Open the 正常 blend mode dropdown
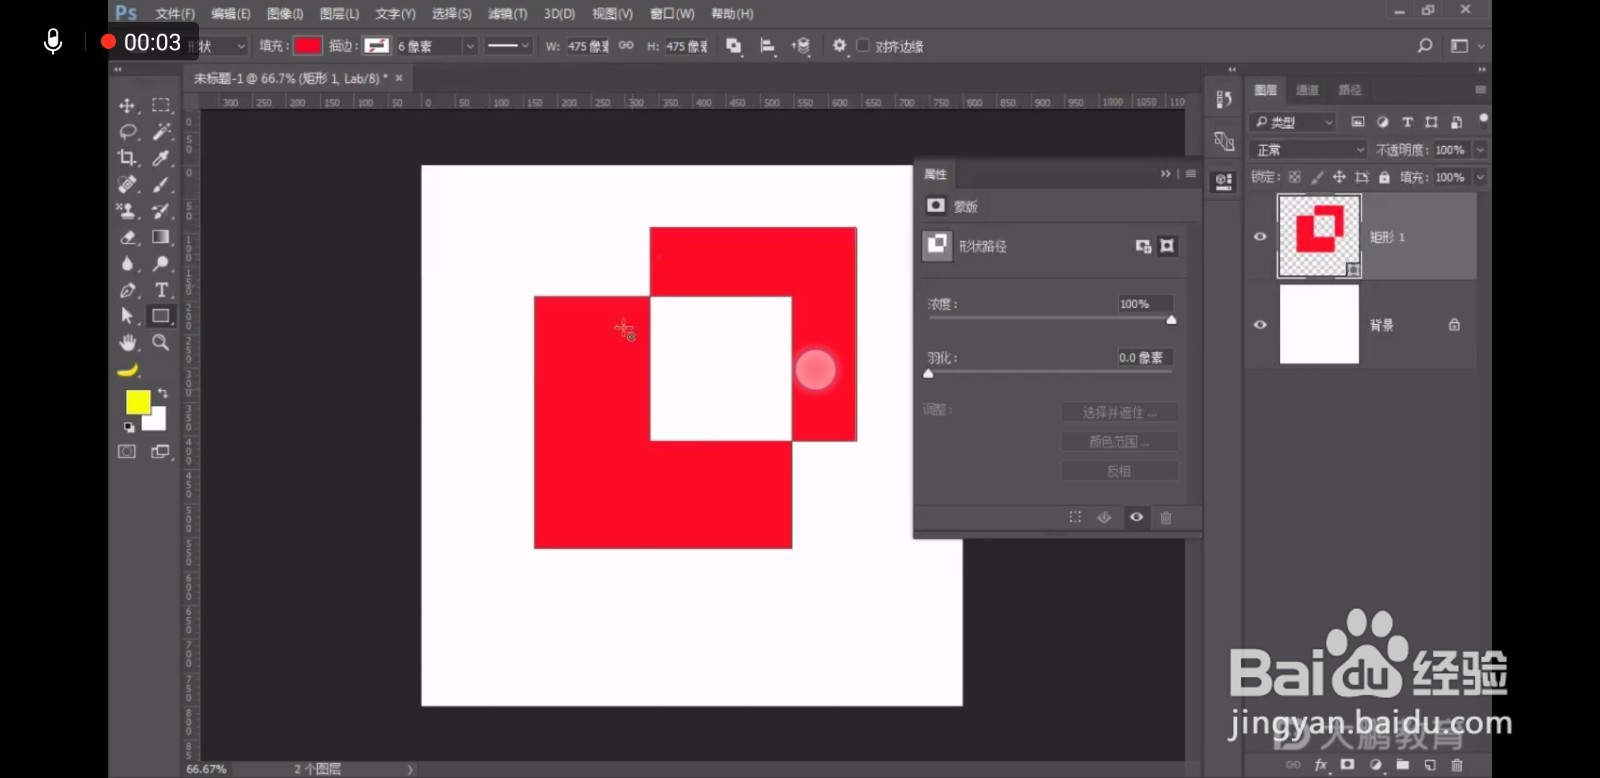 pyautogui.click(x=1309, y=150)
